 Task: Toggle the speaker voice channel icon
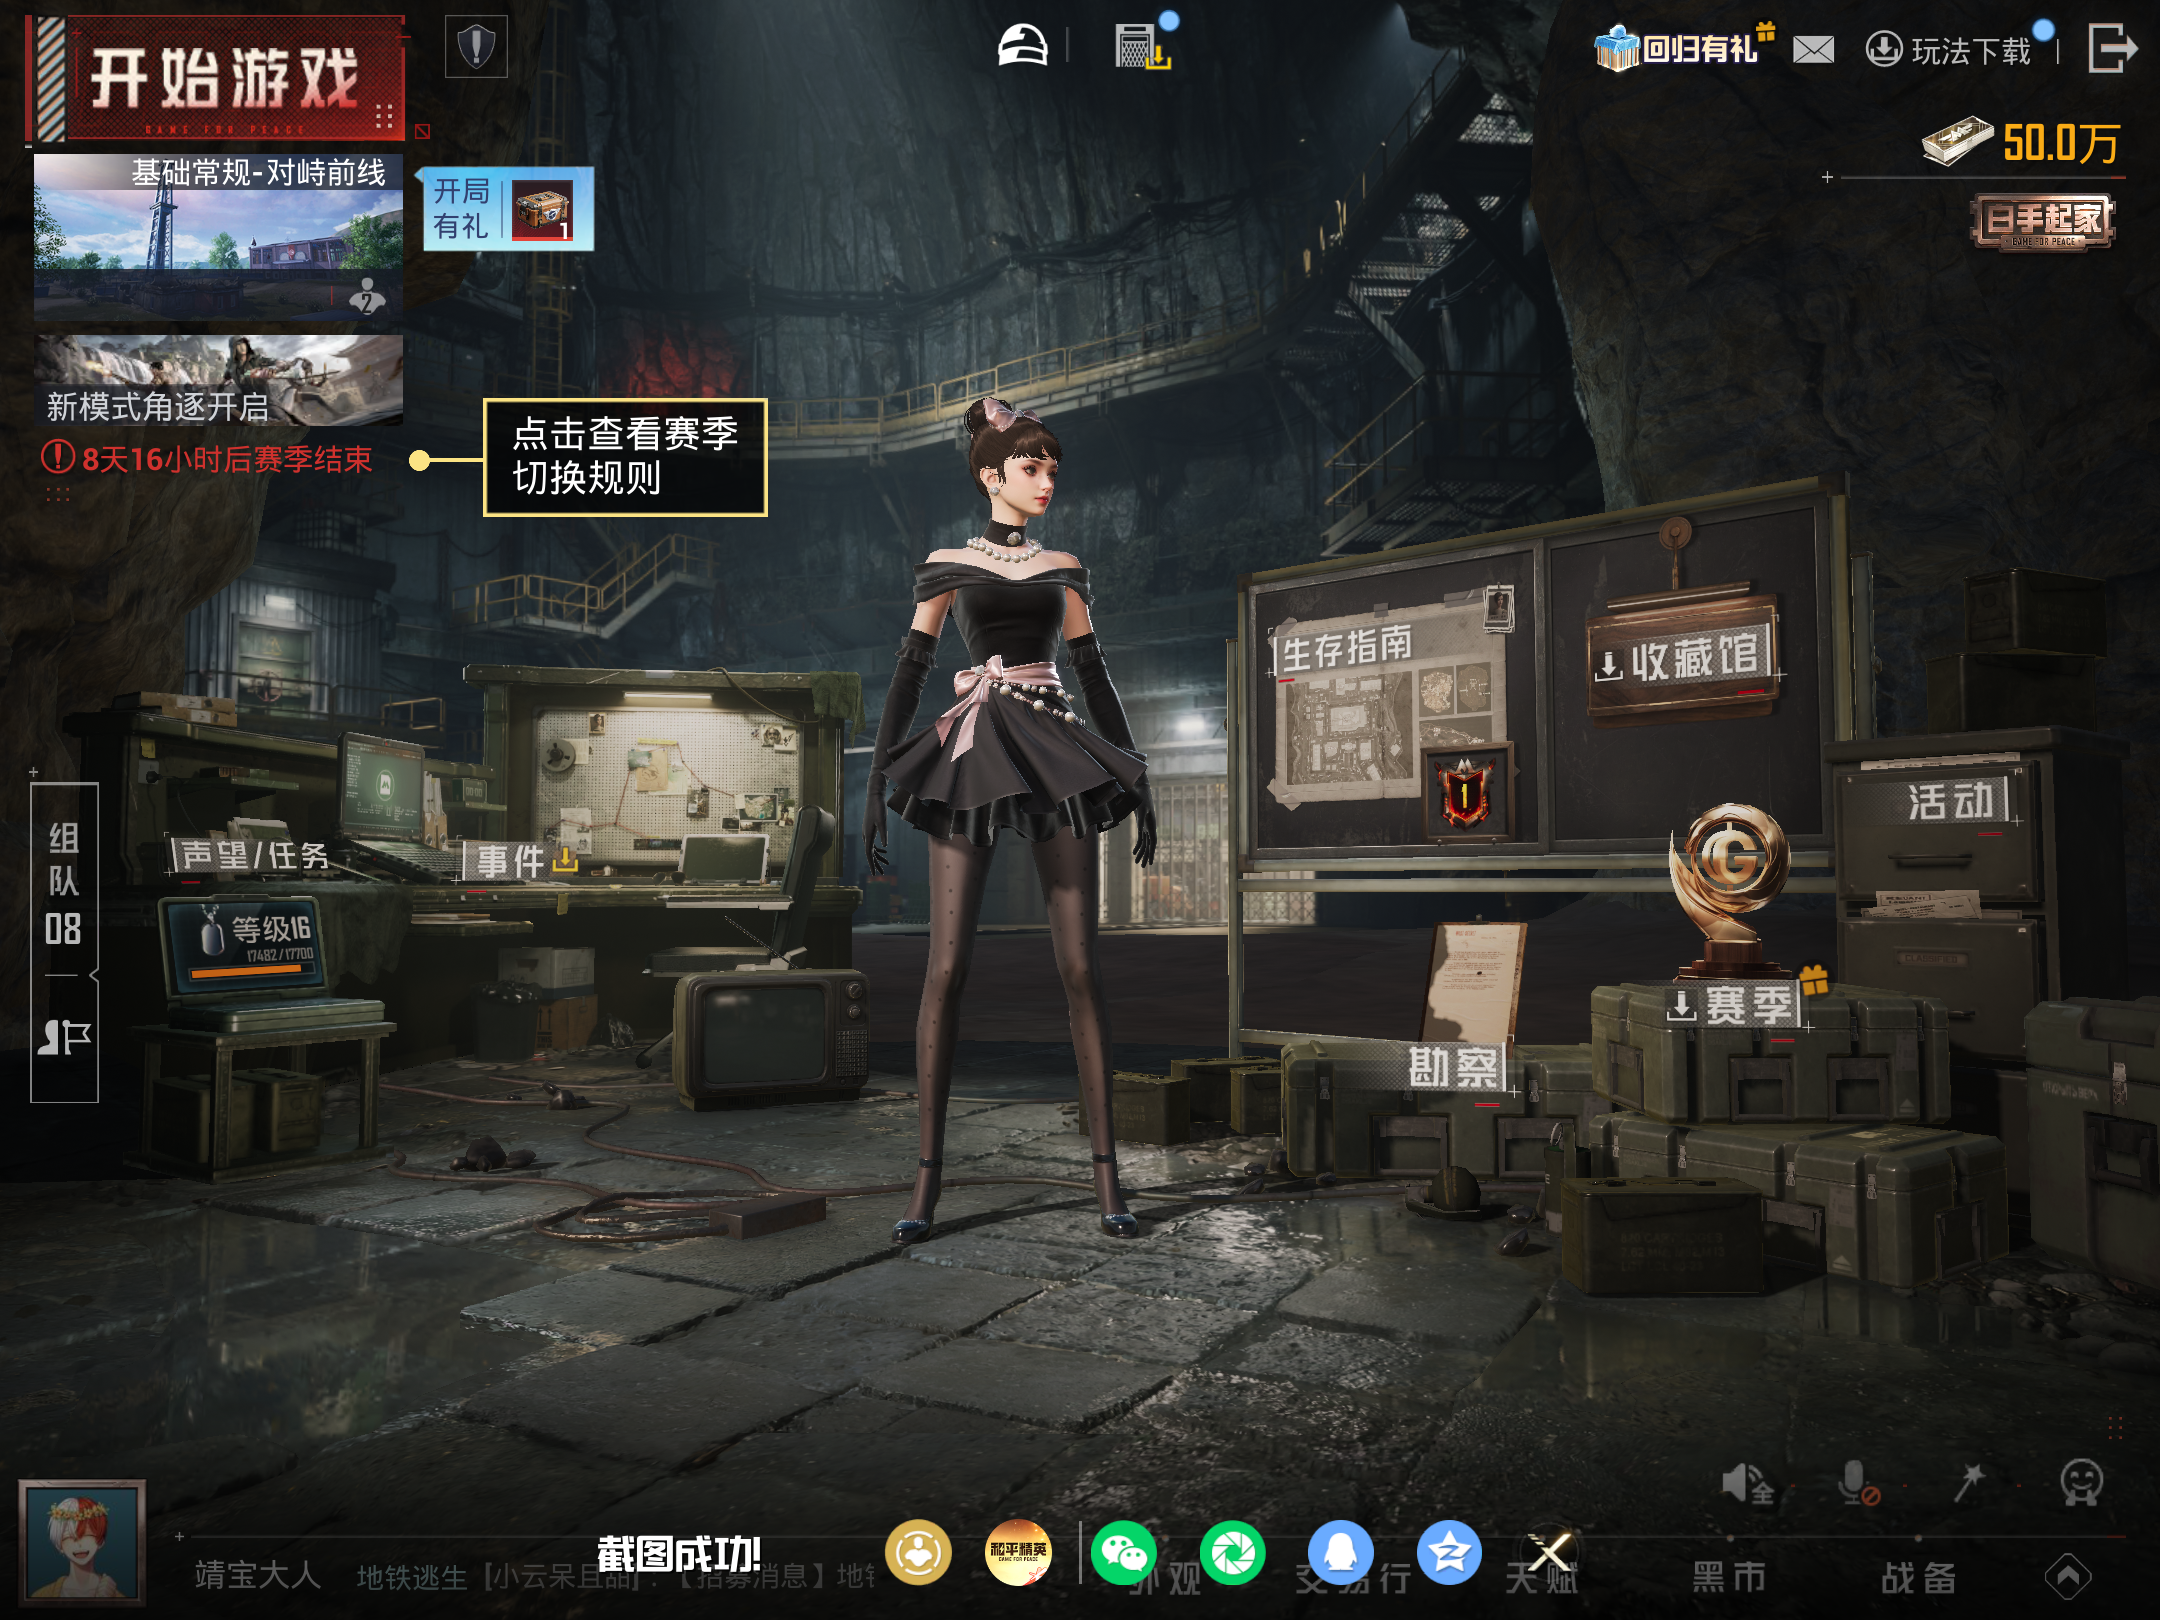(x=1747, y=1484)
